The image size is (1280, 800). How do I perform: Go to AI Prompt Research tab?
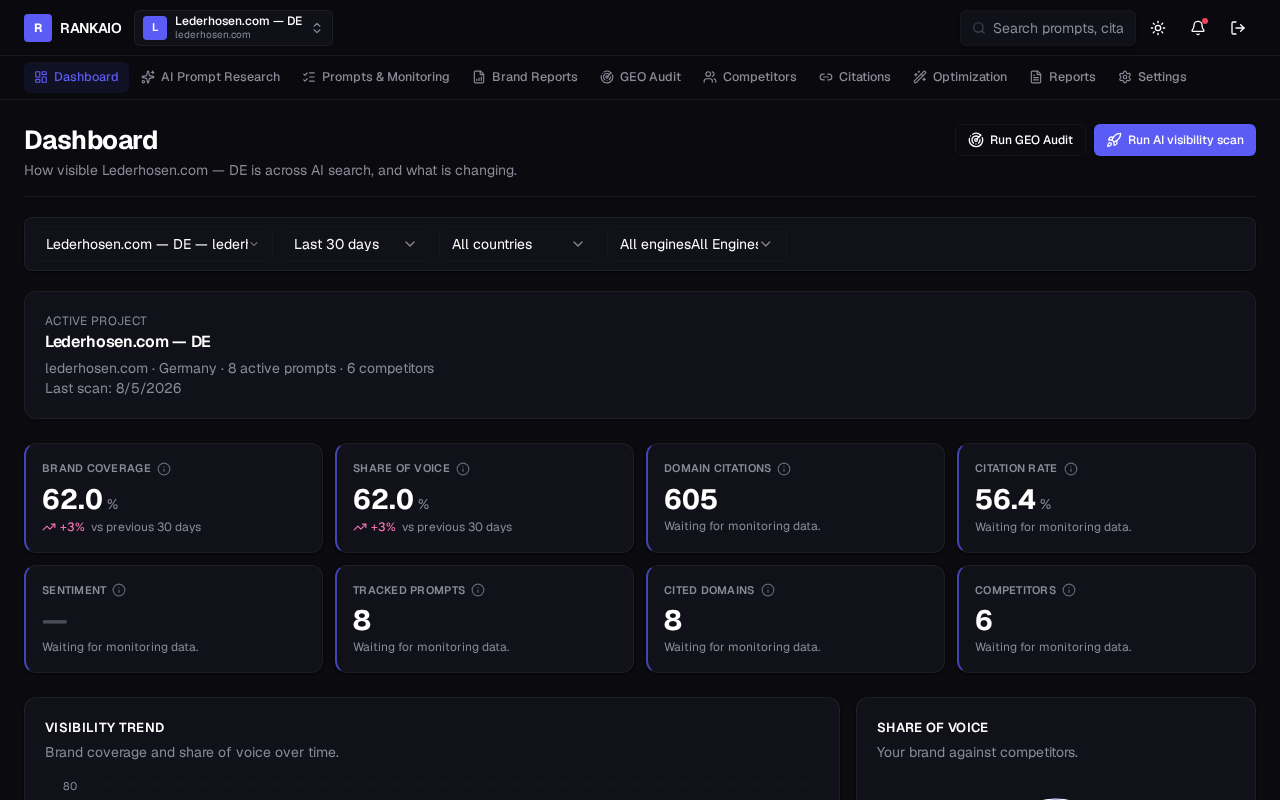click(211, 77)
